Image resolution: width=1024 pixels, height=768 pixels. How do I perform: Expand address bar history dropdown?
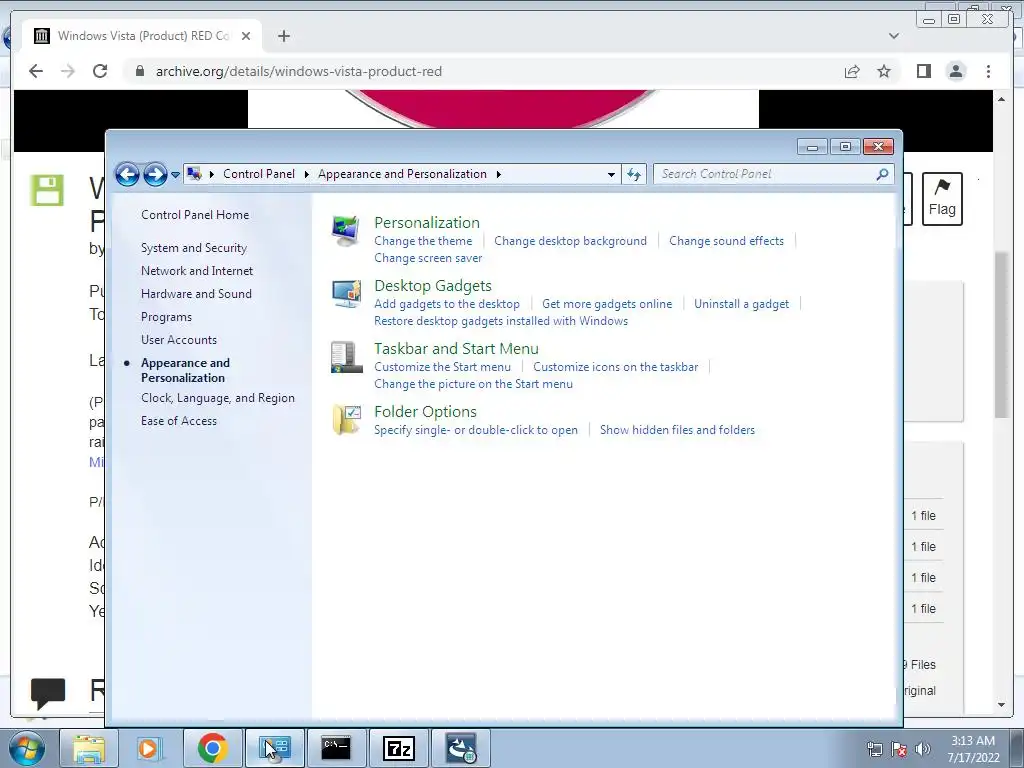click(x=611, y=174)
